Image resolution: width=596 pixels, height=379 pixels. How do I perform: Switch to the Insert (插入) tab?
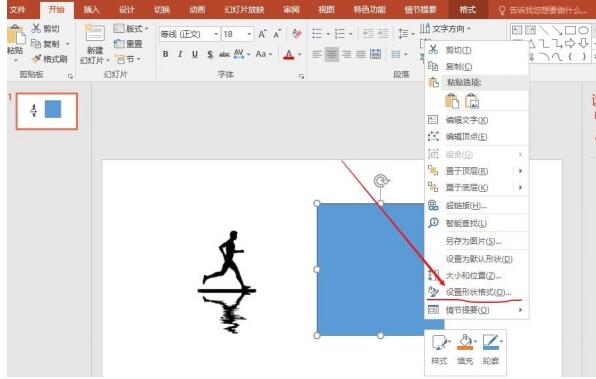tap(91, 10)
